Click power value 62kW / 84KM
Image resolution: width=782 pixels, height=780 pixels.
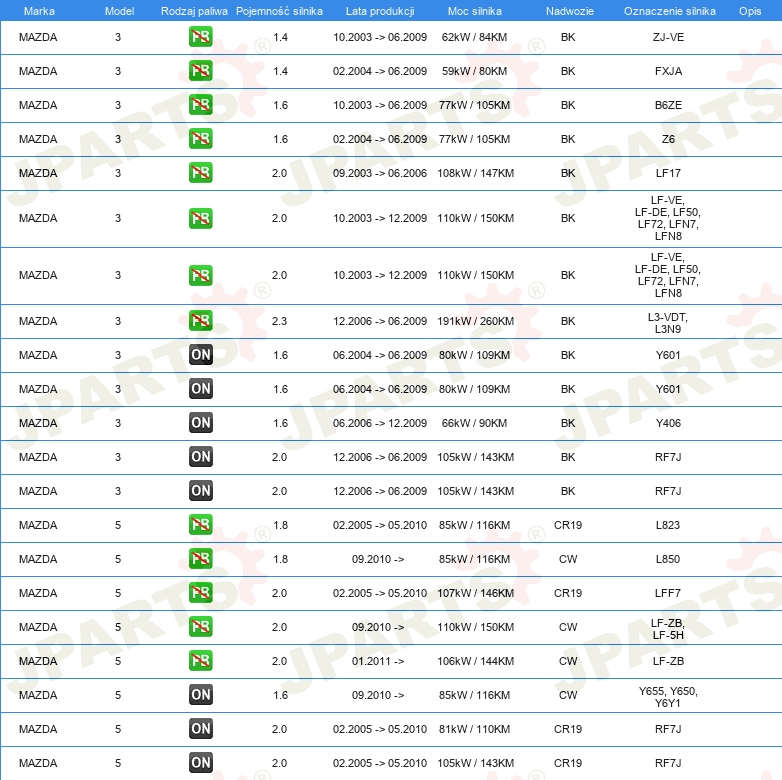pyautogui.click(x=474, y=37)
